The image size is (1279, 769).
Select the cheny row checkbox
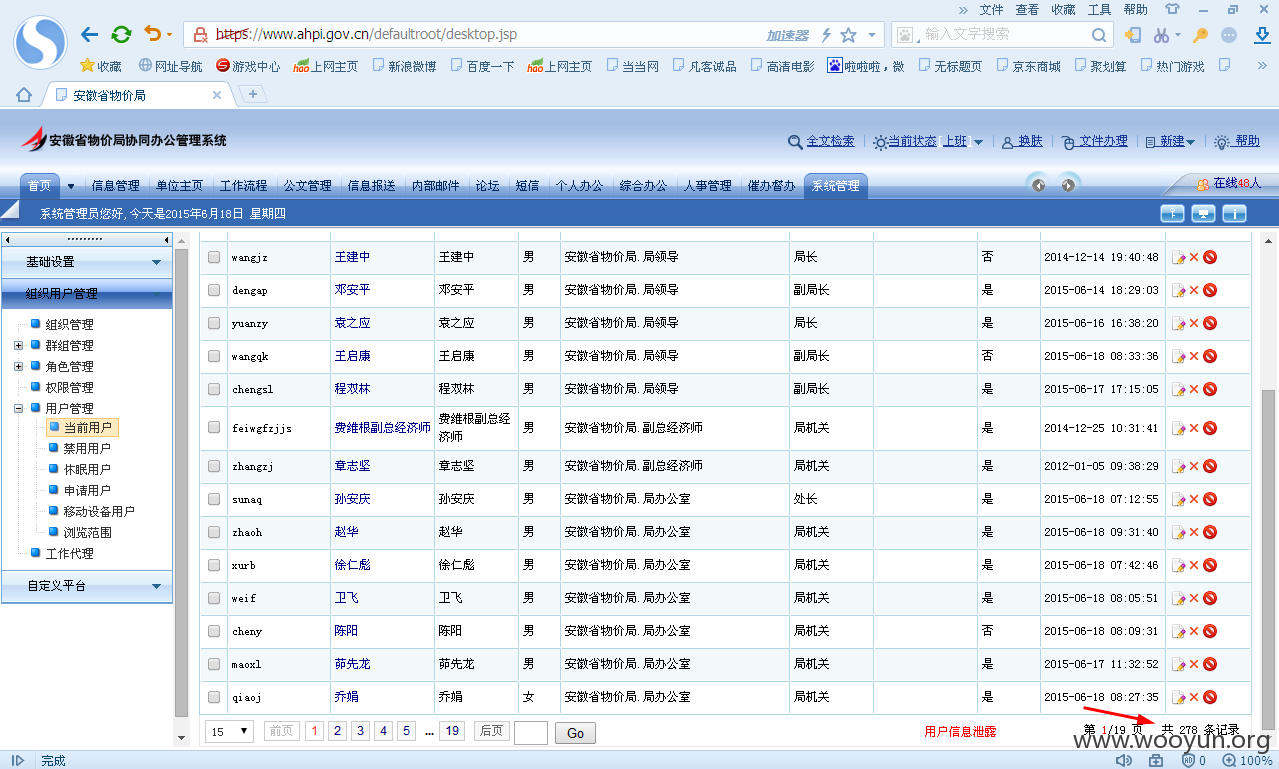point(214,631)
